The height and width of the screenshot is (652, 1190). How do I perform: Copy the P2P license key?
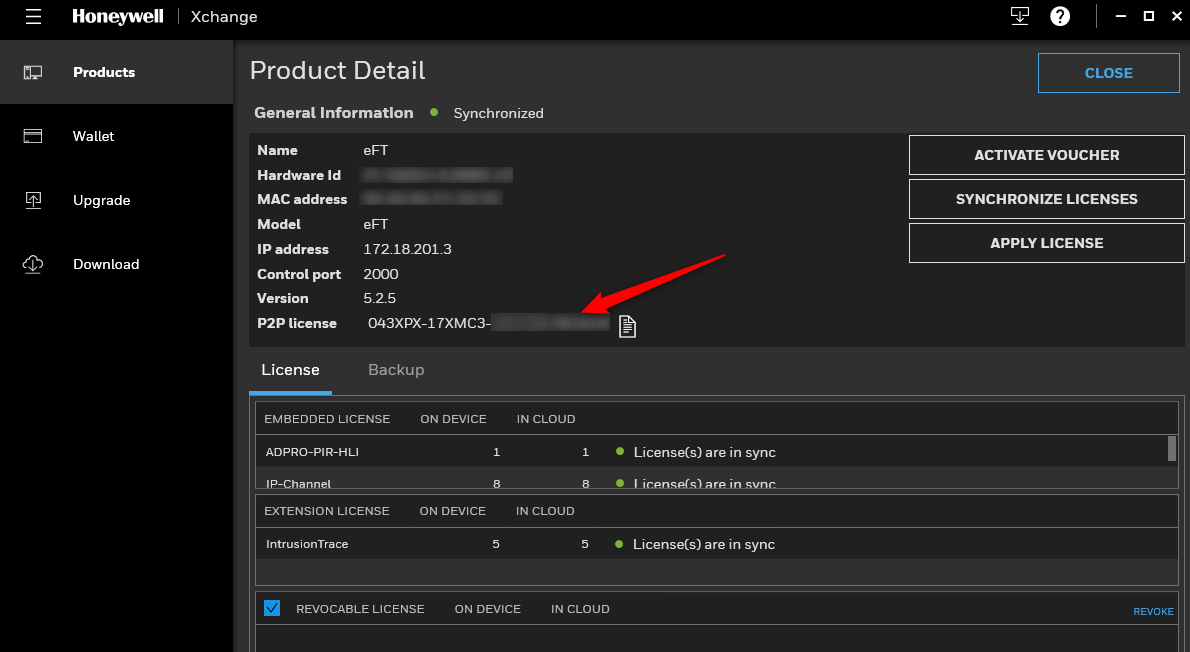pyautogui.click(x=627, y=326)
